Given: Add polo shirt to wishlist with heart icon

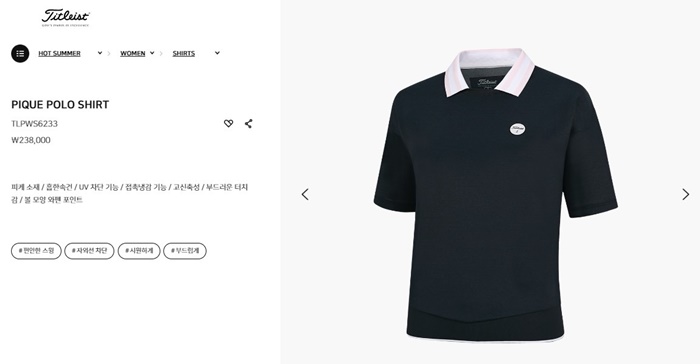Looking at the screenshot, I should 228,123.
